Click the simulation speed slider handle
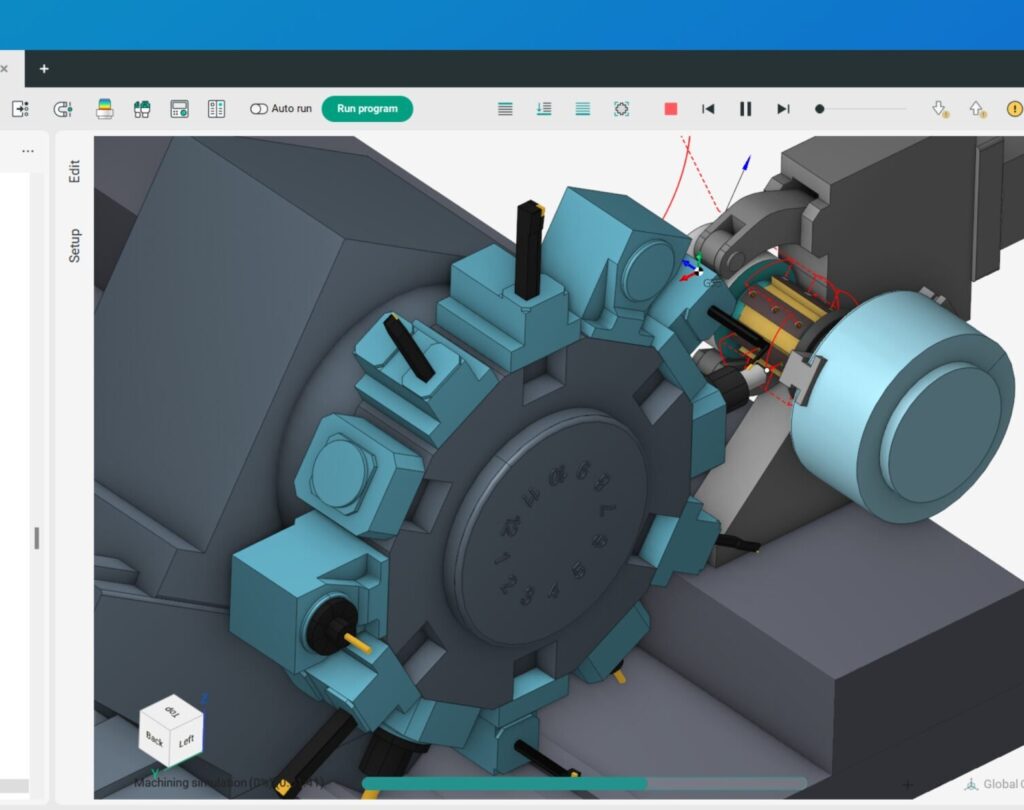Screen dimensions: 1024x810 (x=820, y=109)
